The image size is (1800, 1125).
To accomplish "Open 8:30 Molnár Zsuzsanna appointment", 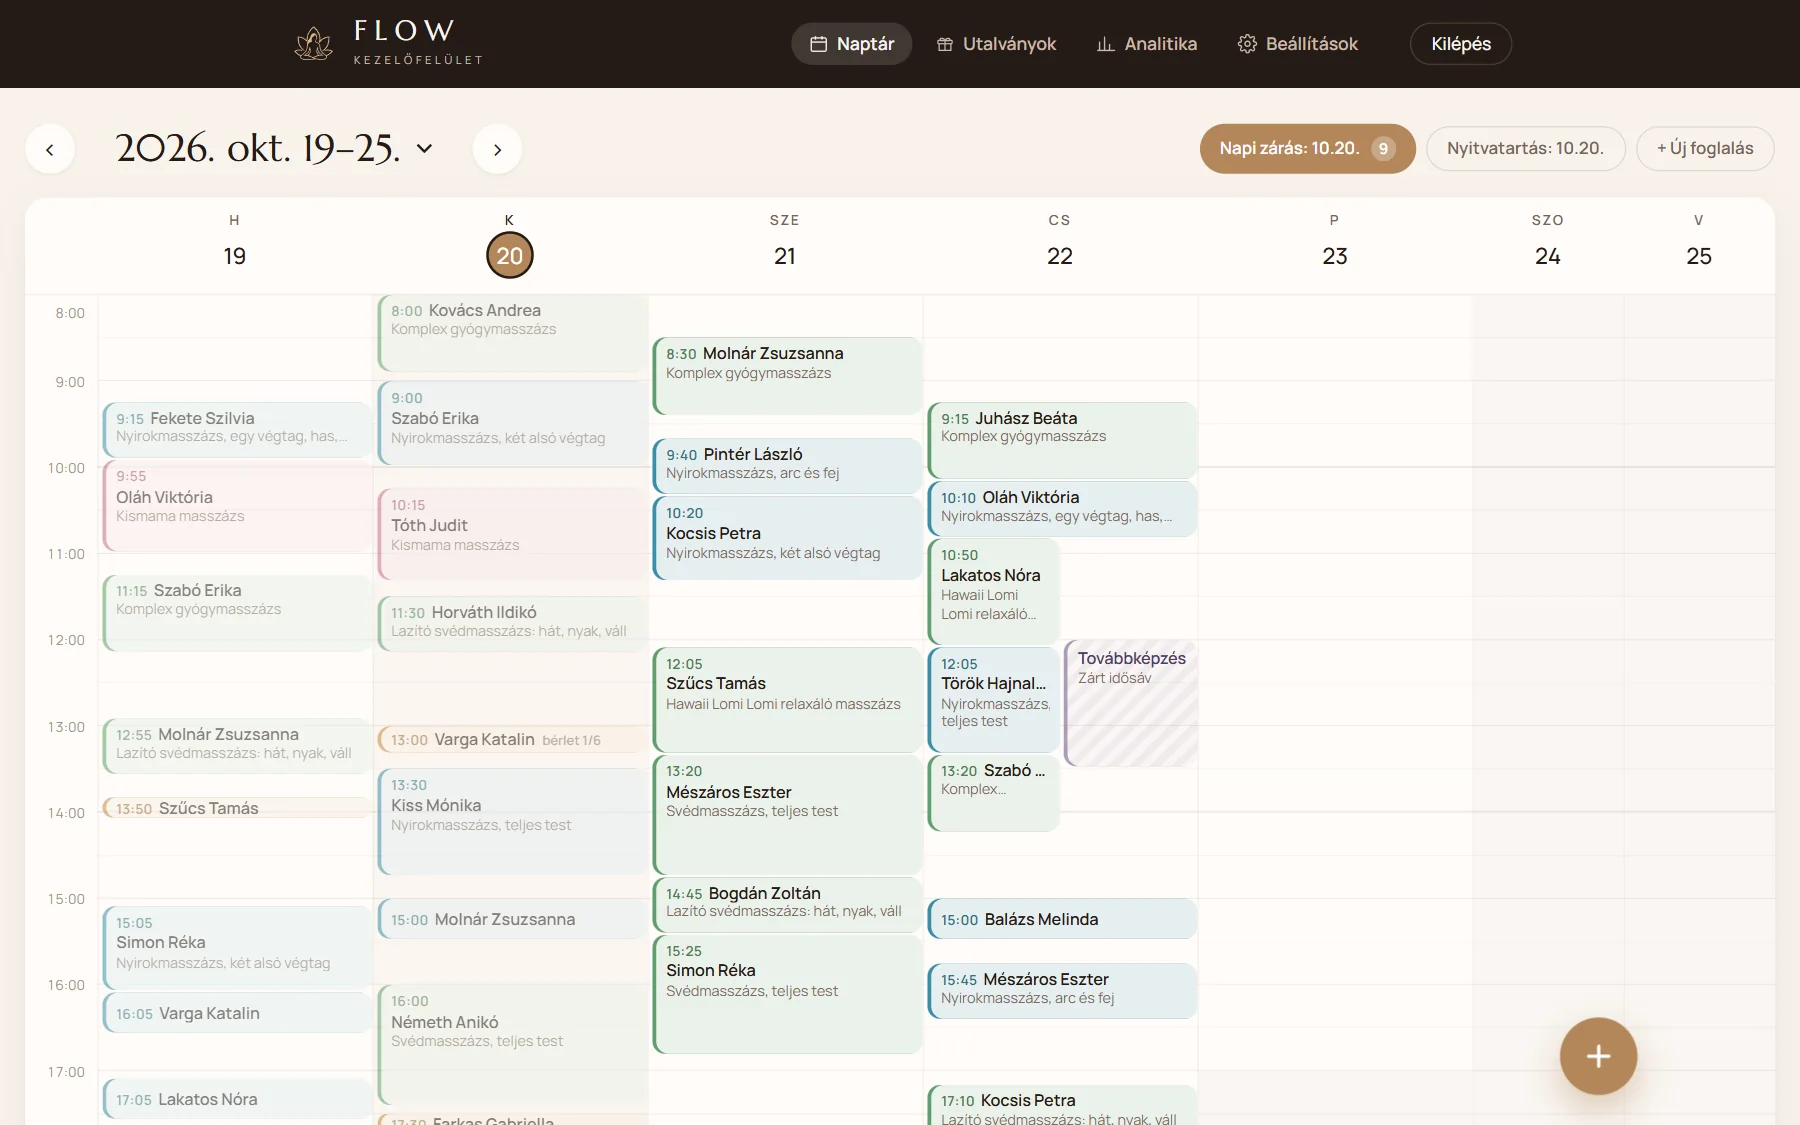I will point(787,376).
